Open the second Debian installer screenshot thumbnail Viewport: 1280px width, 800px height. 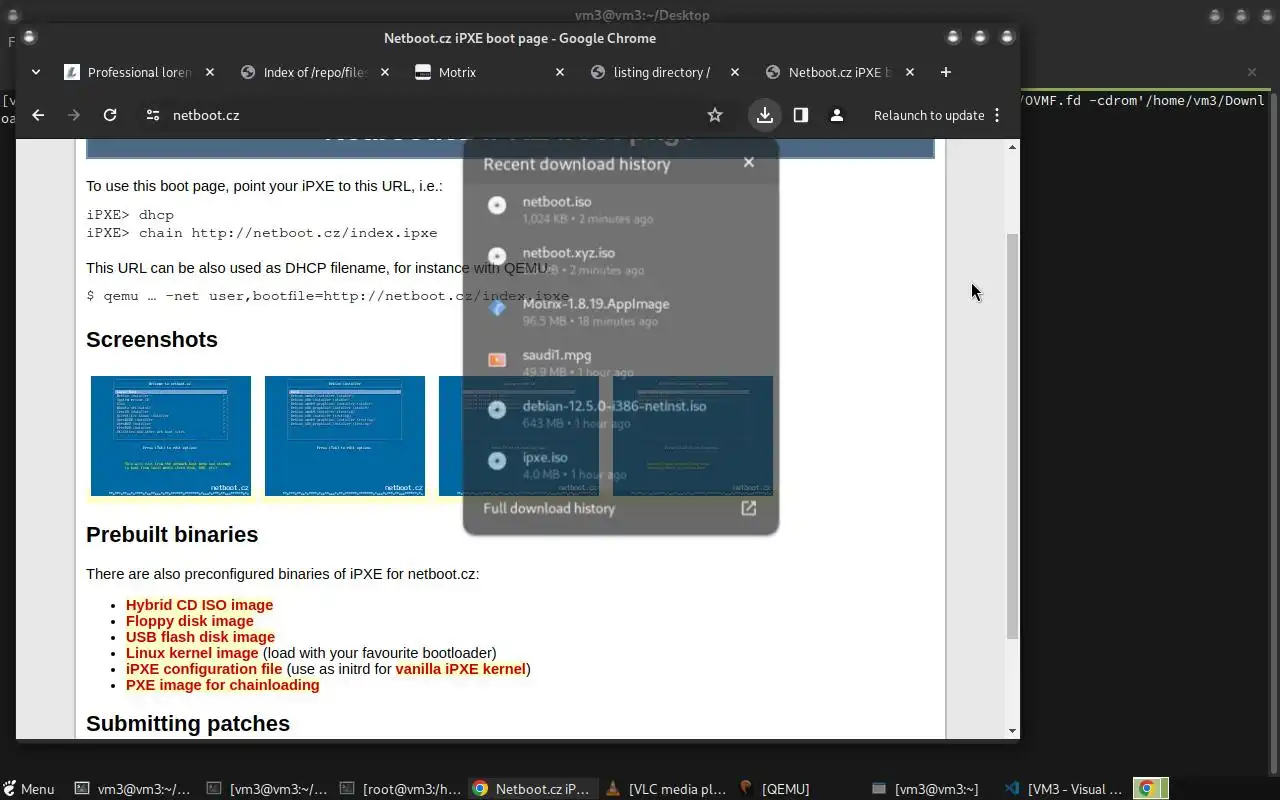[345, 436]
